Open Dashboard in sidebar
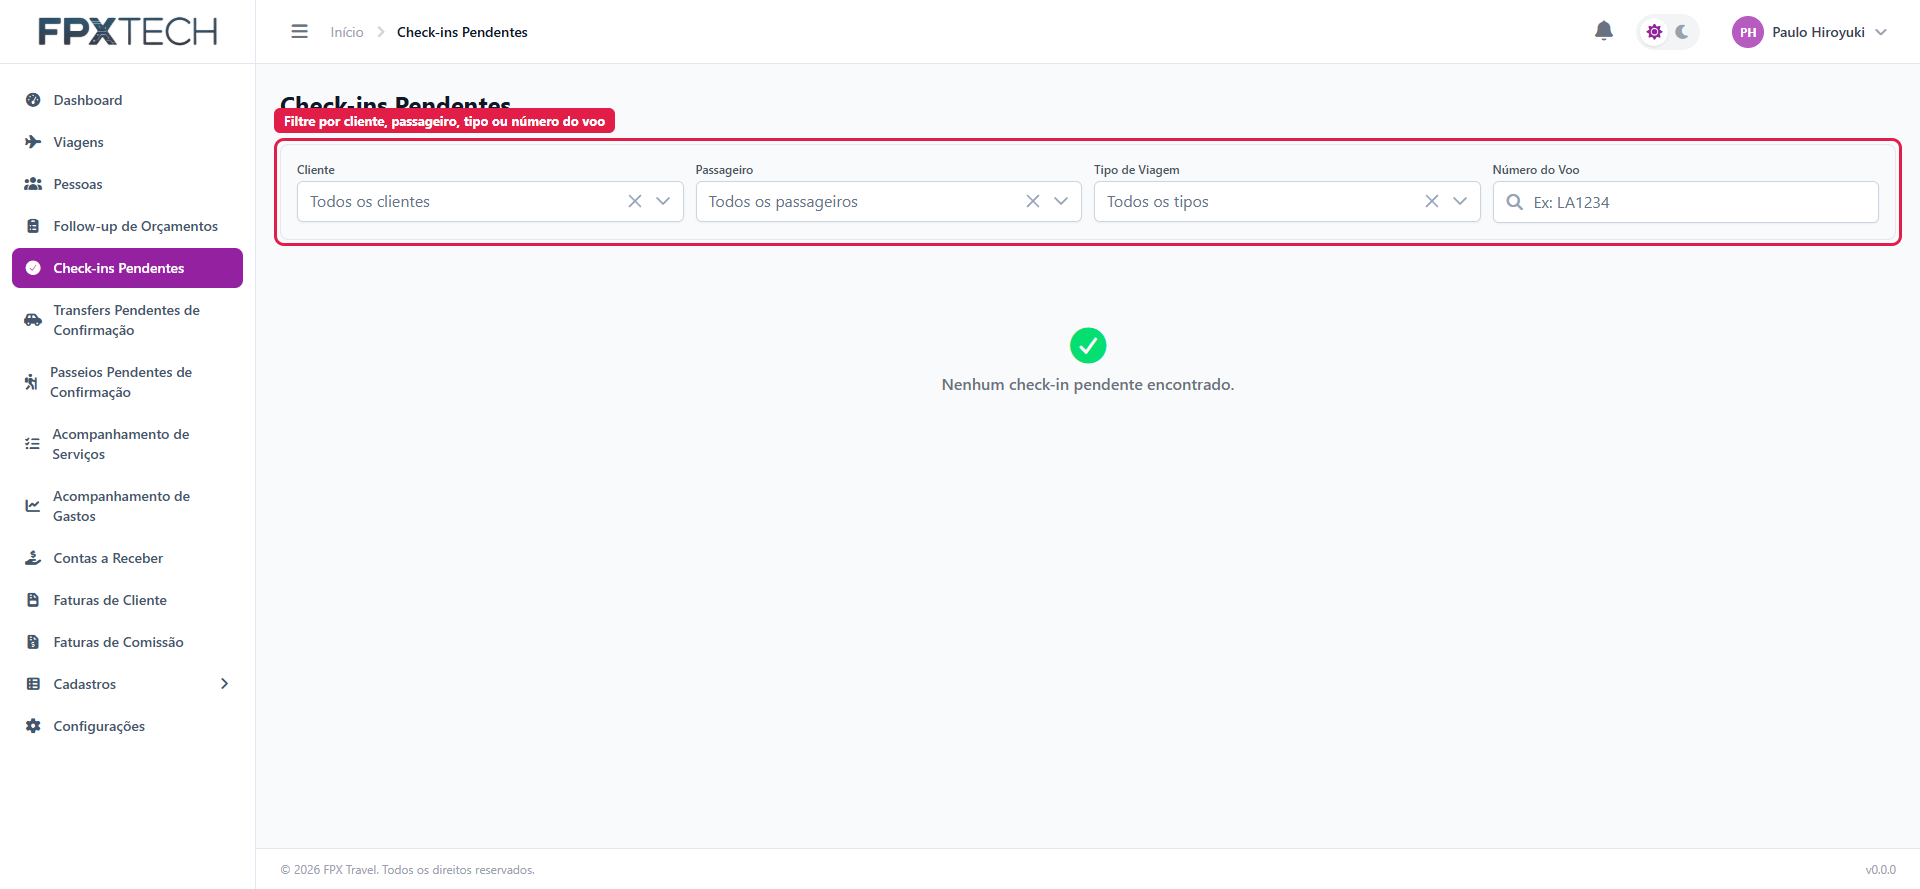Screen dimensions: 1920x889 pyautogui.click(x=127, y=100)
